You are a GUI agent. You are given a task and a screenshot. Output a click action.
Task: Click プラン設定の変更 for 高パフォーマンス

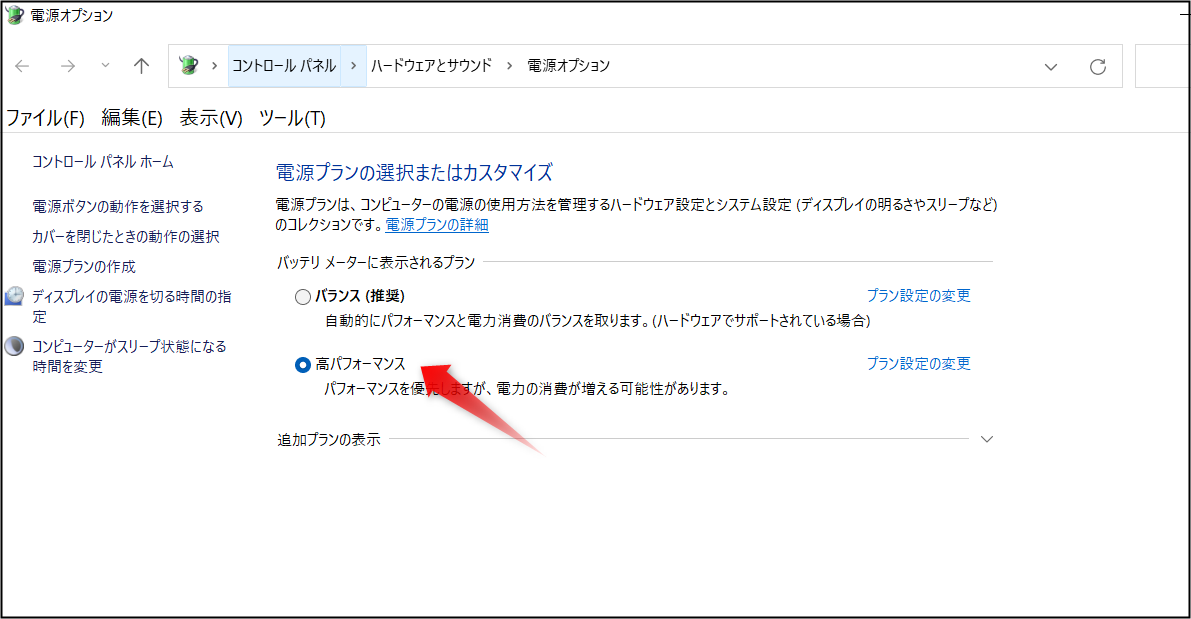coord(918,363)
